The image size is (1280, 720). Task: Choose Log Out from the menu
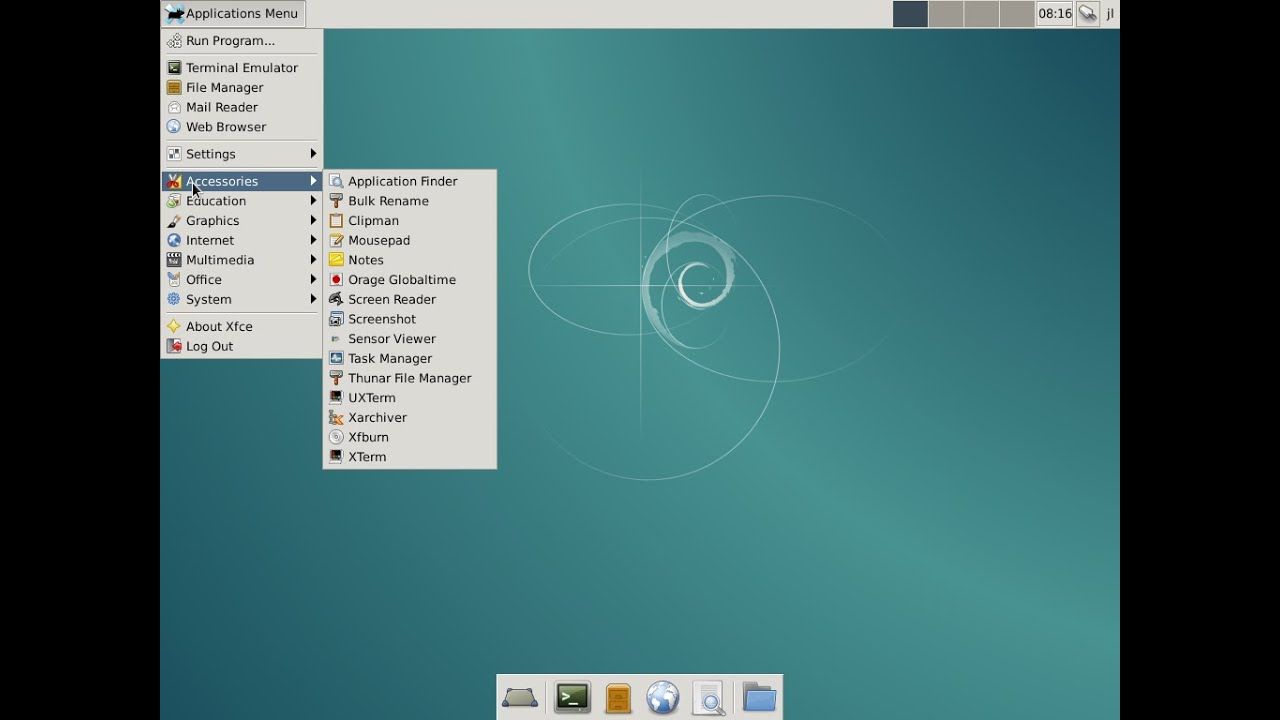[242, 346]
